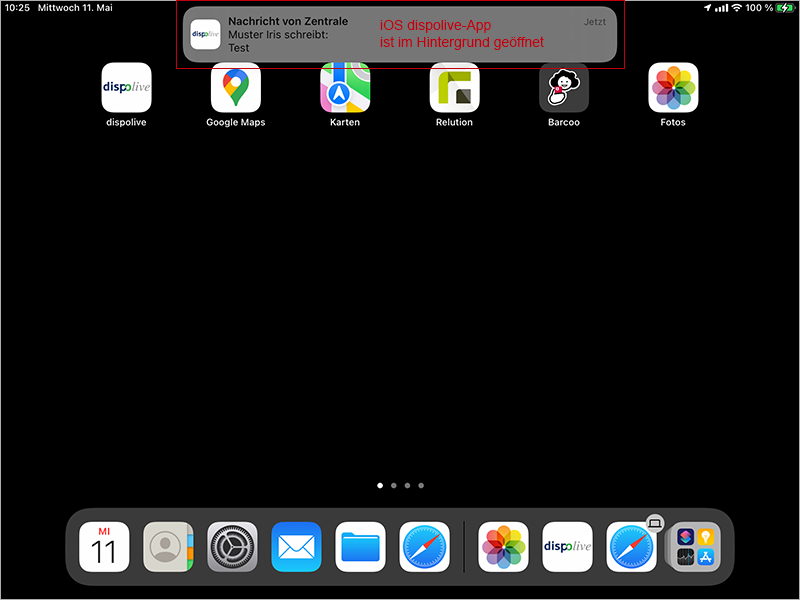Open Contacts app in the dock
Viewport: 800px width, 600px height.
pos(168,546)
